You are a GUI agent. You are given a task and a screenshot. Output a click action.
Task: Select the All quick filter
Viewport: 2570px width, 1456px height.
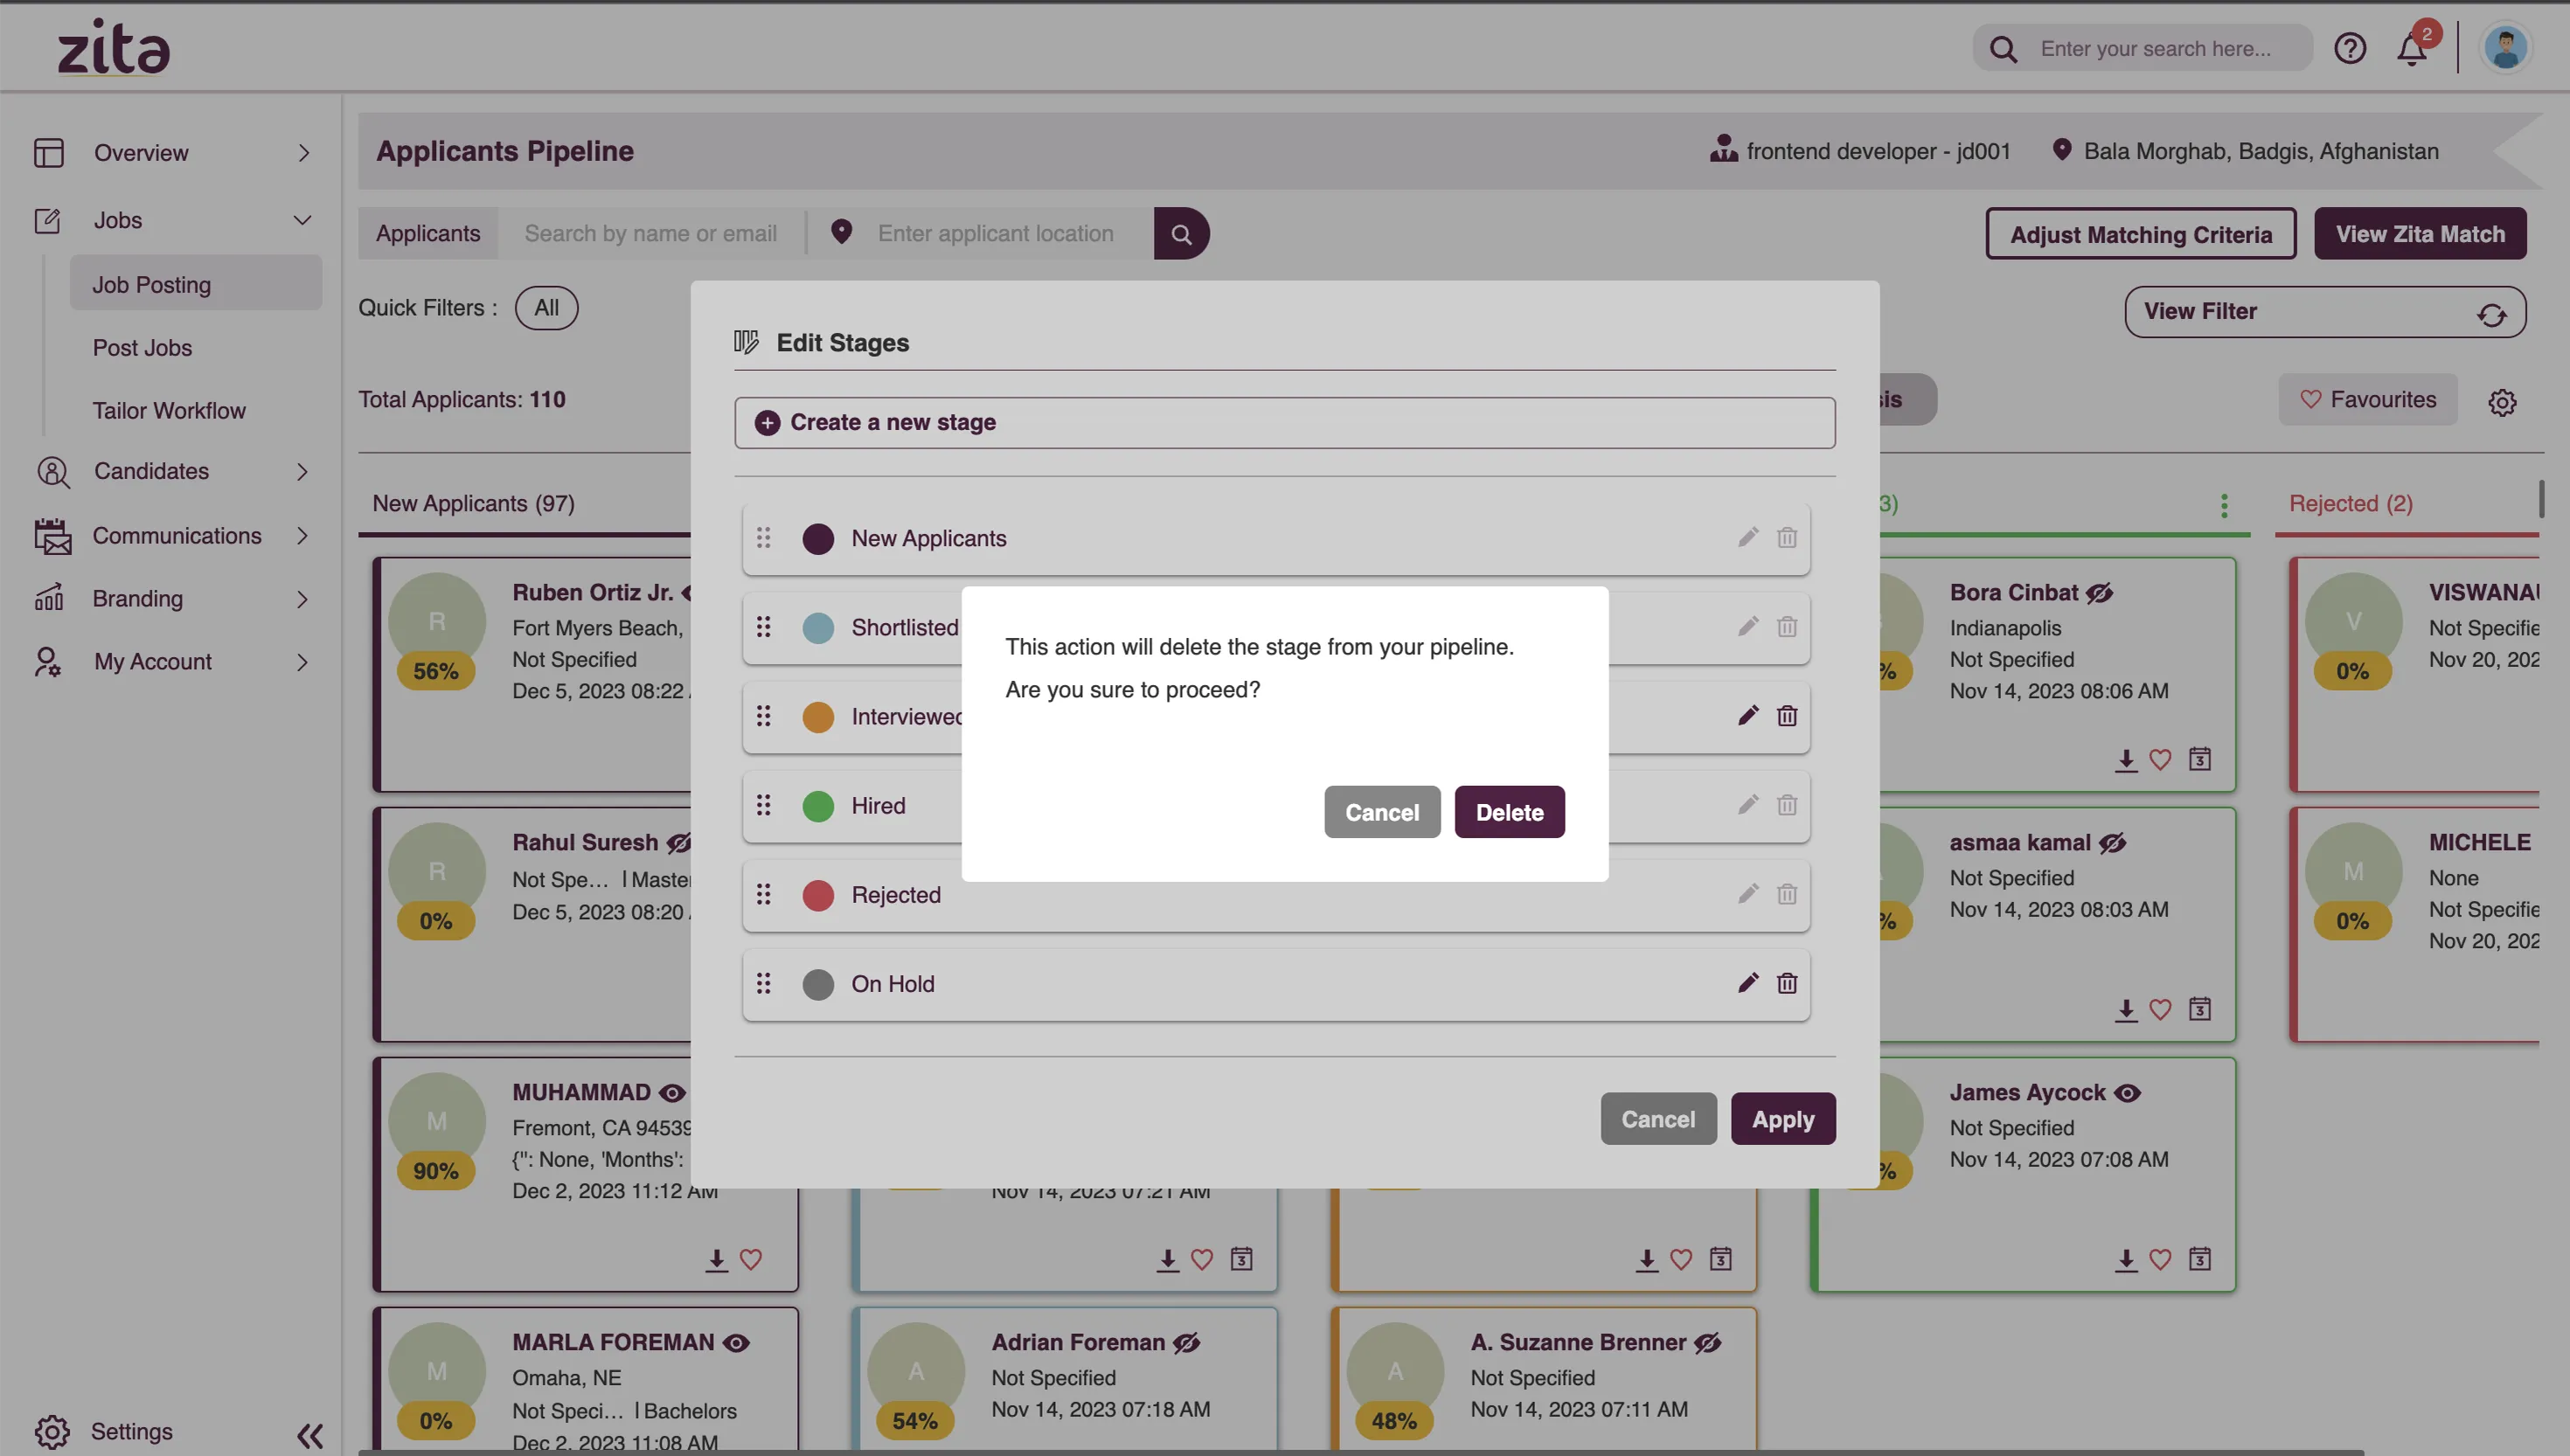pos(546,308)
